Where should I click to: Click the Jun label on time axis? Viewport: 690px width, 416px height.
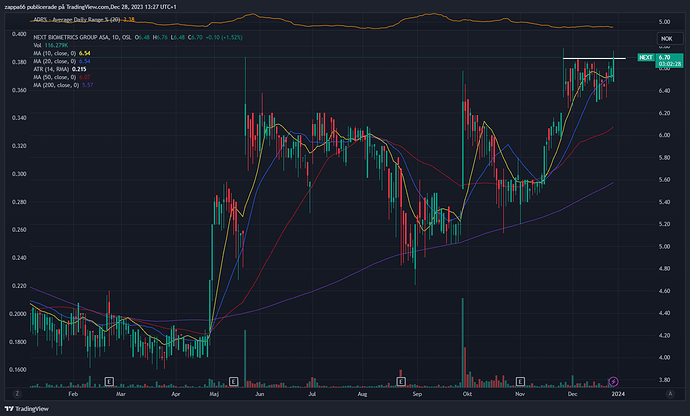[260, 394]
